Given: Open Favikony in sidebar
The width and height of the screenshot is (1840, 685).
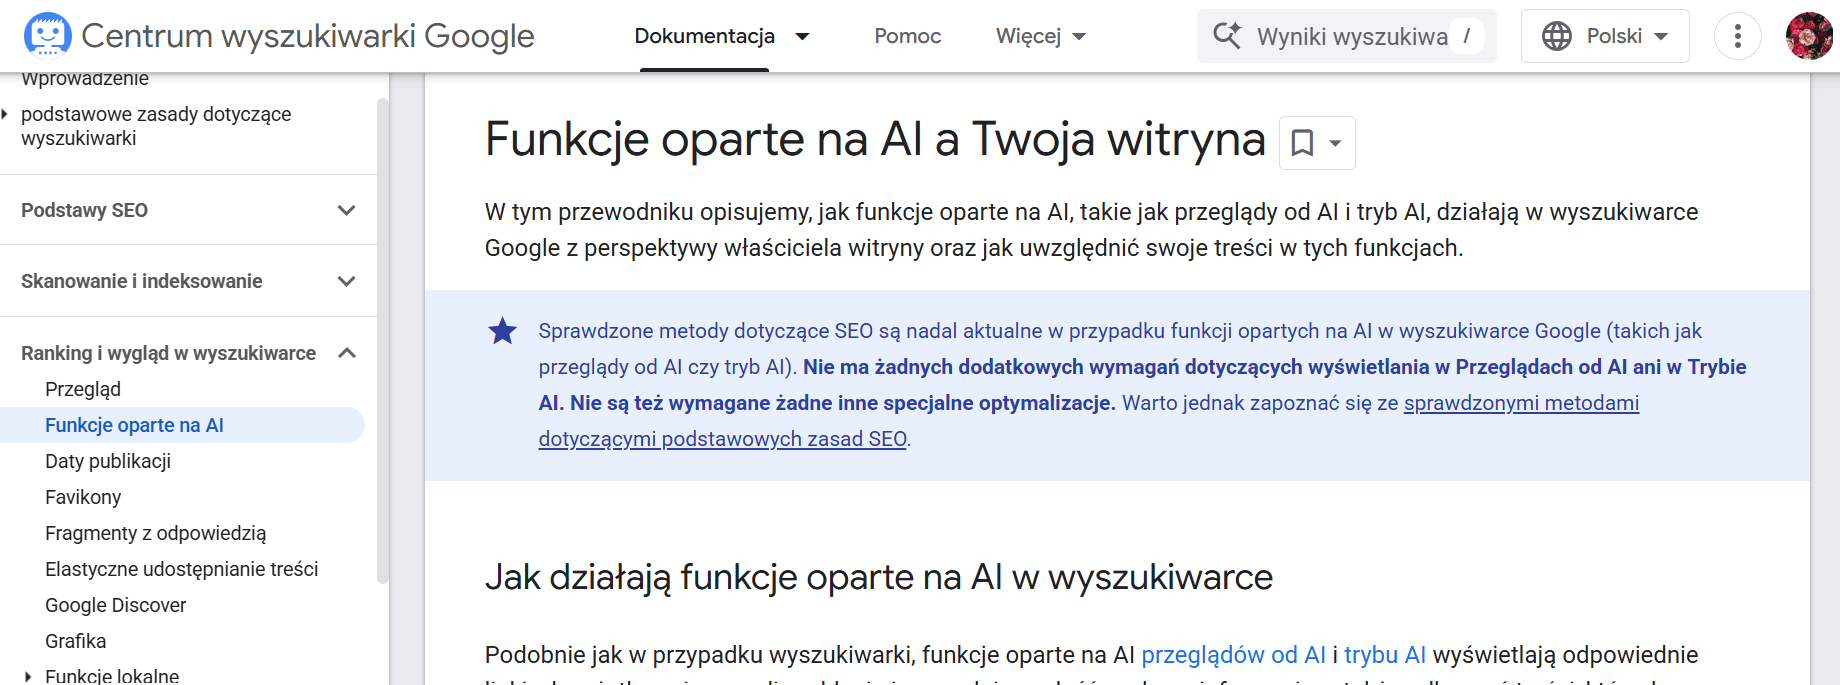Looking at the screenshot, I should [83, 497].
